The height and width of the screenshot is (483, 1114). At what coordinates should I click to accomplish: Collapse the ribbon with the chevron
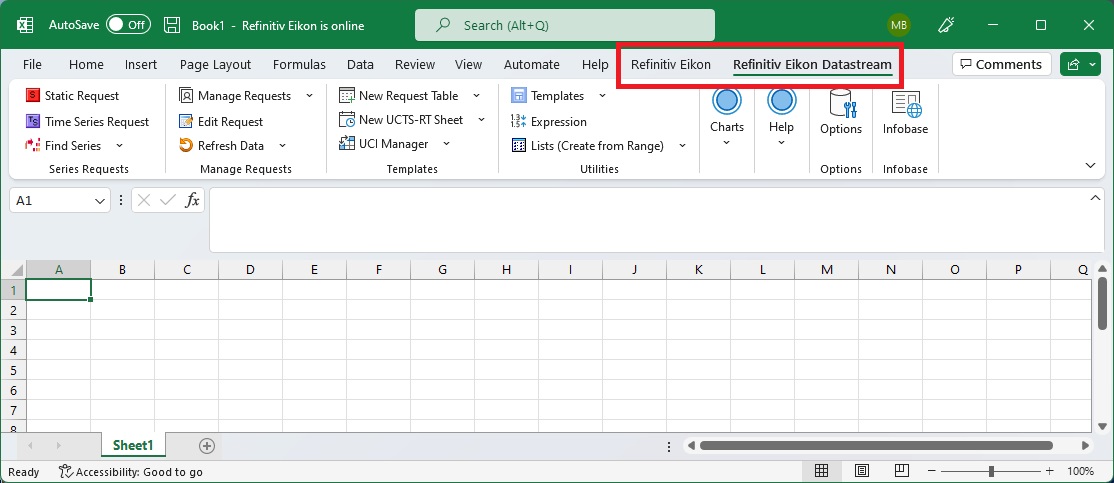click(x=1091, y=165)
